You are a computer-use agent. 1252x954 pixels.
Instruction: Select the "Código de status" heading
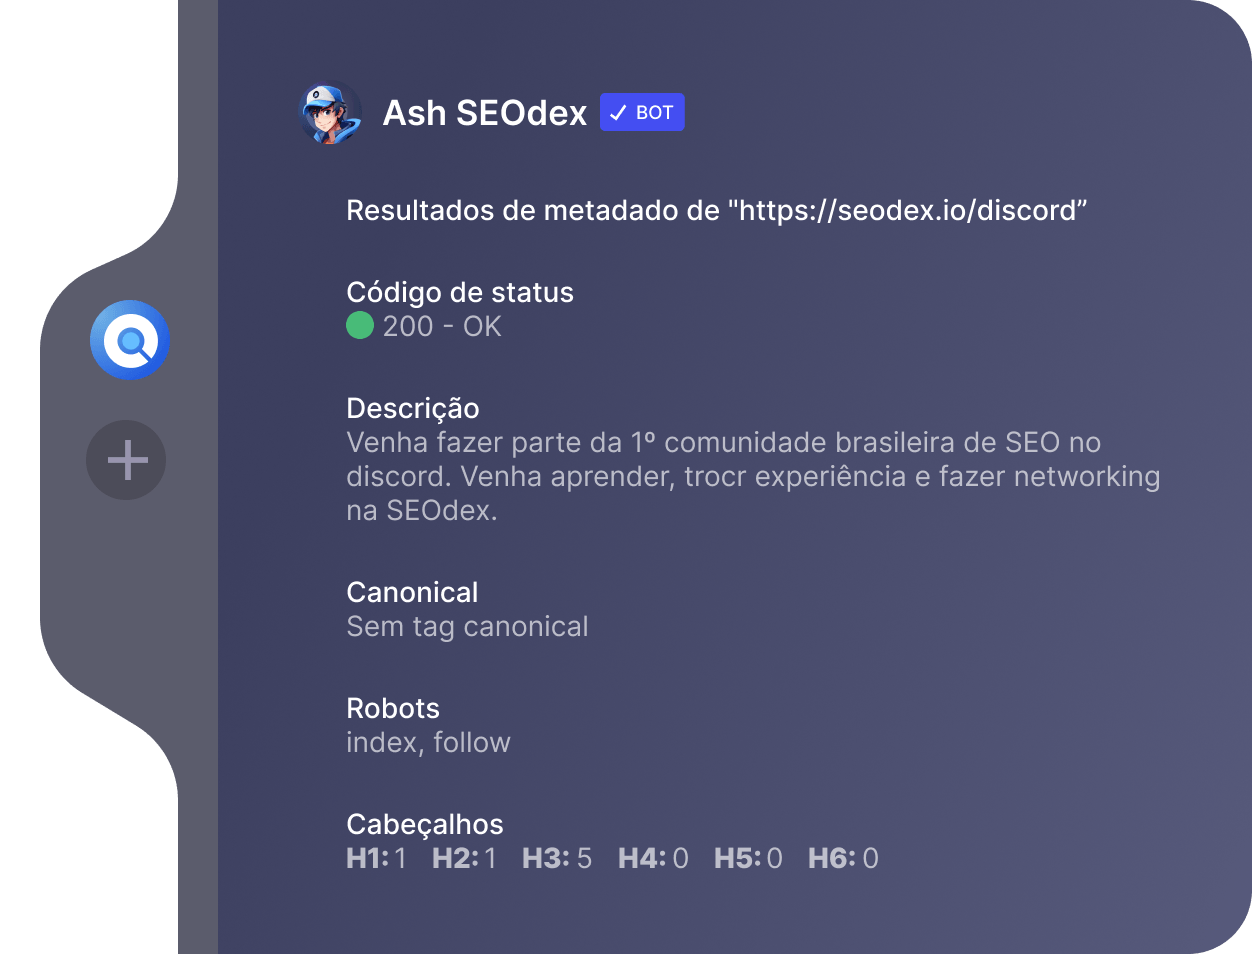[x=460, y=292]
